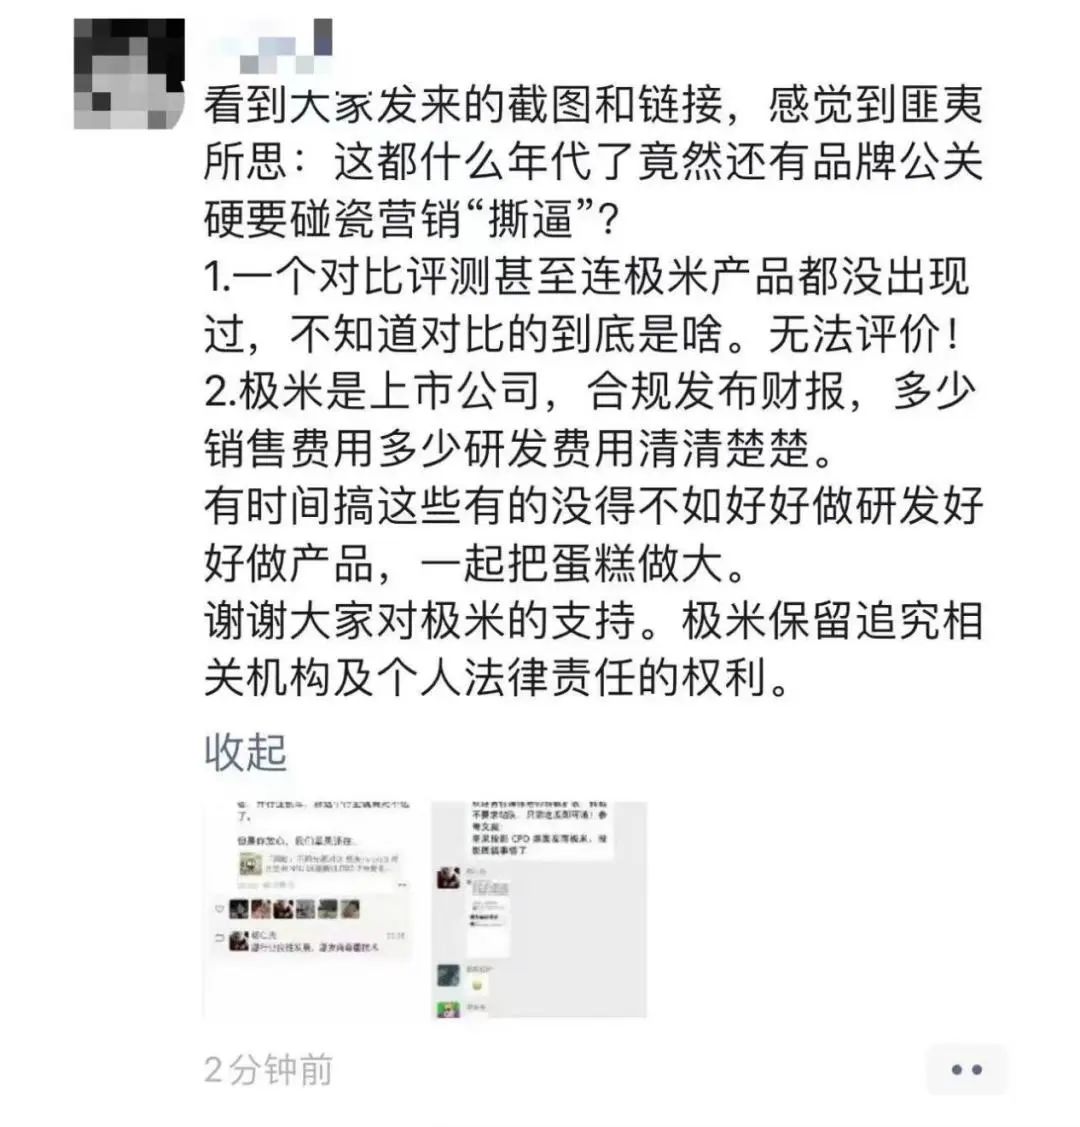Click the heart like icon inside left thumbnail

[x=220, y=909]
